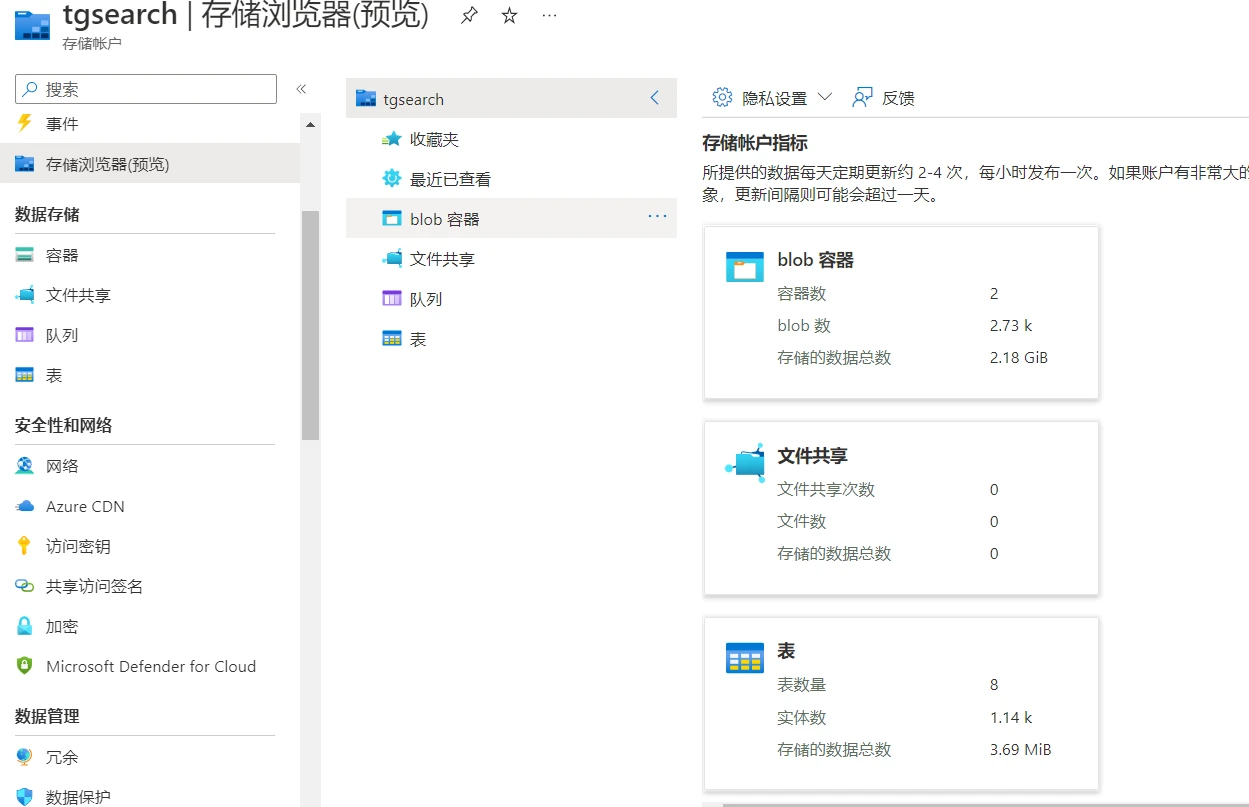Collapse the left menu with double chevron
The height and width of the screenshot is (807, 1249).
point(300,89)
